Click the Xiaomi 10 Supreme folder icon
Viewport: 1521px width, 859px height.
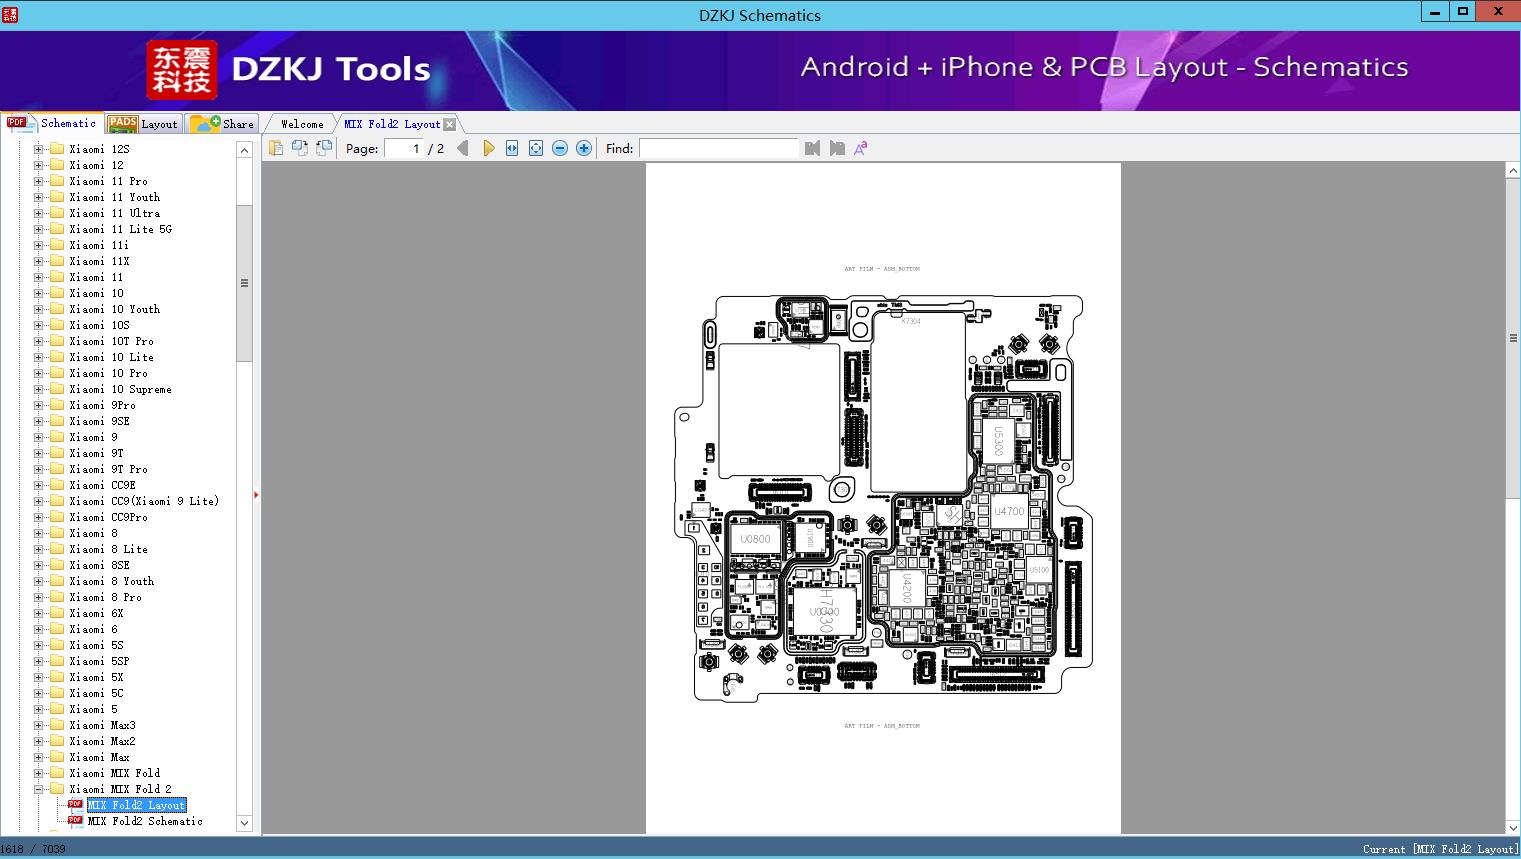(x=57, y=389)
